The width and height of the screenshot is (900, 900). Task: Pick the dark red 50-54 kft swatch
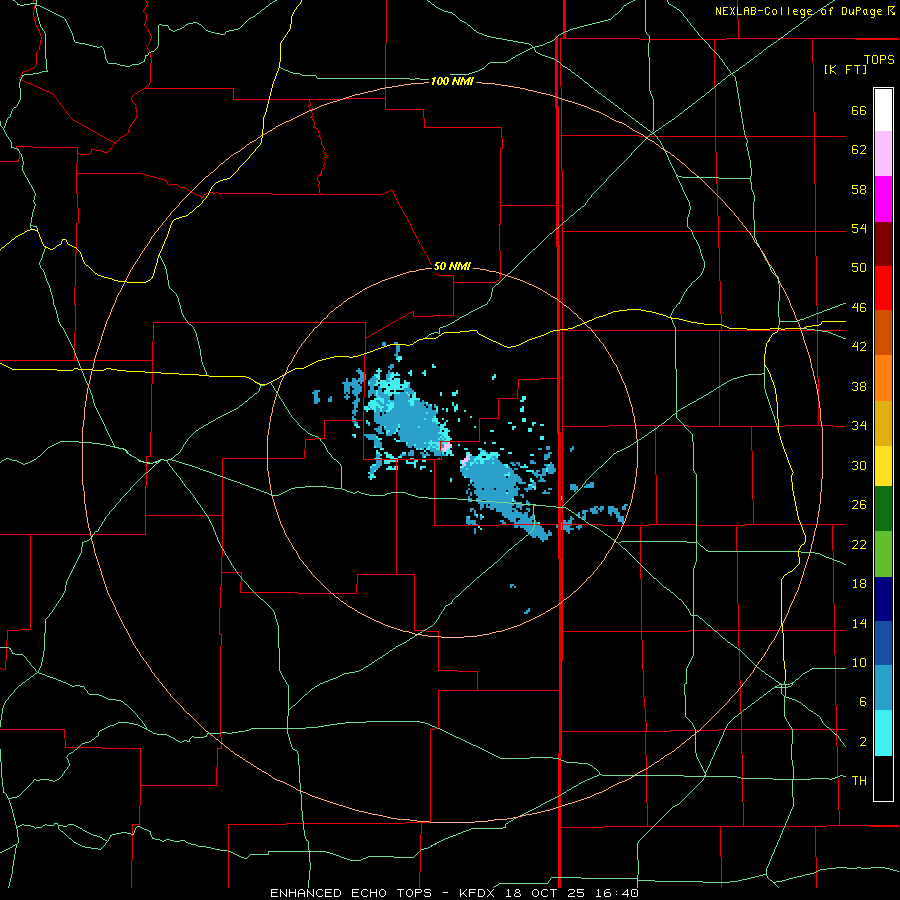tap(883, 244)
